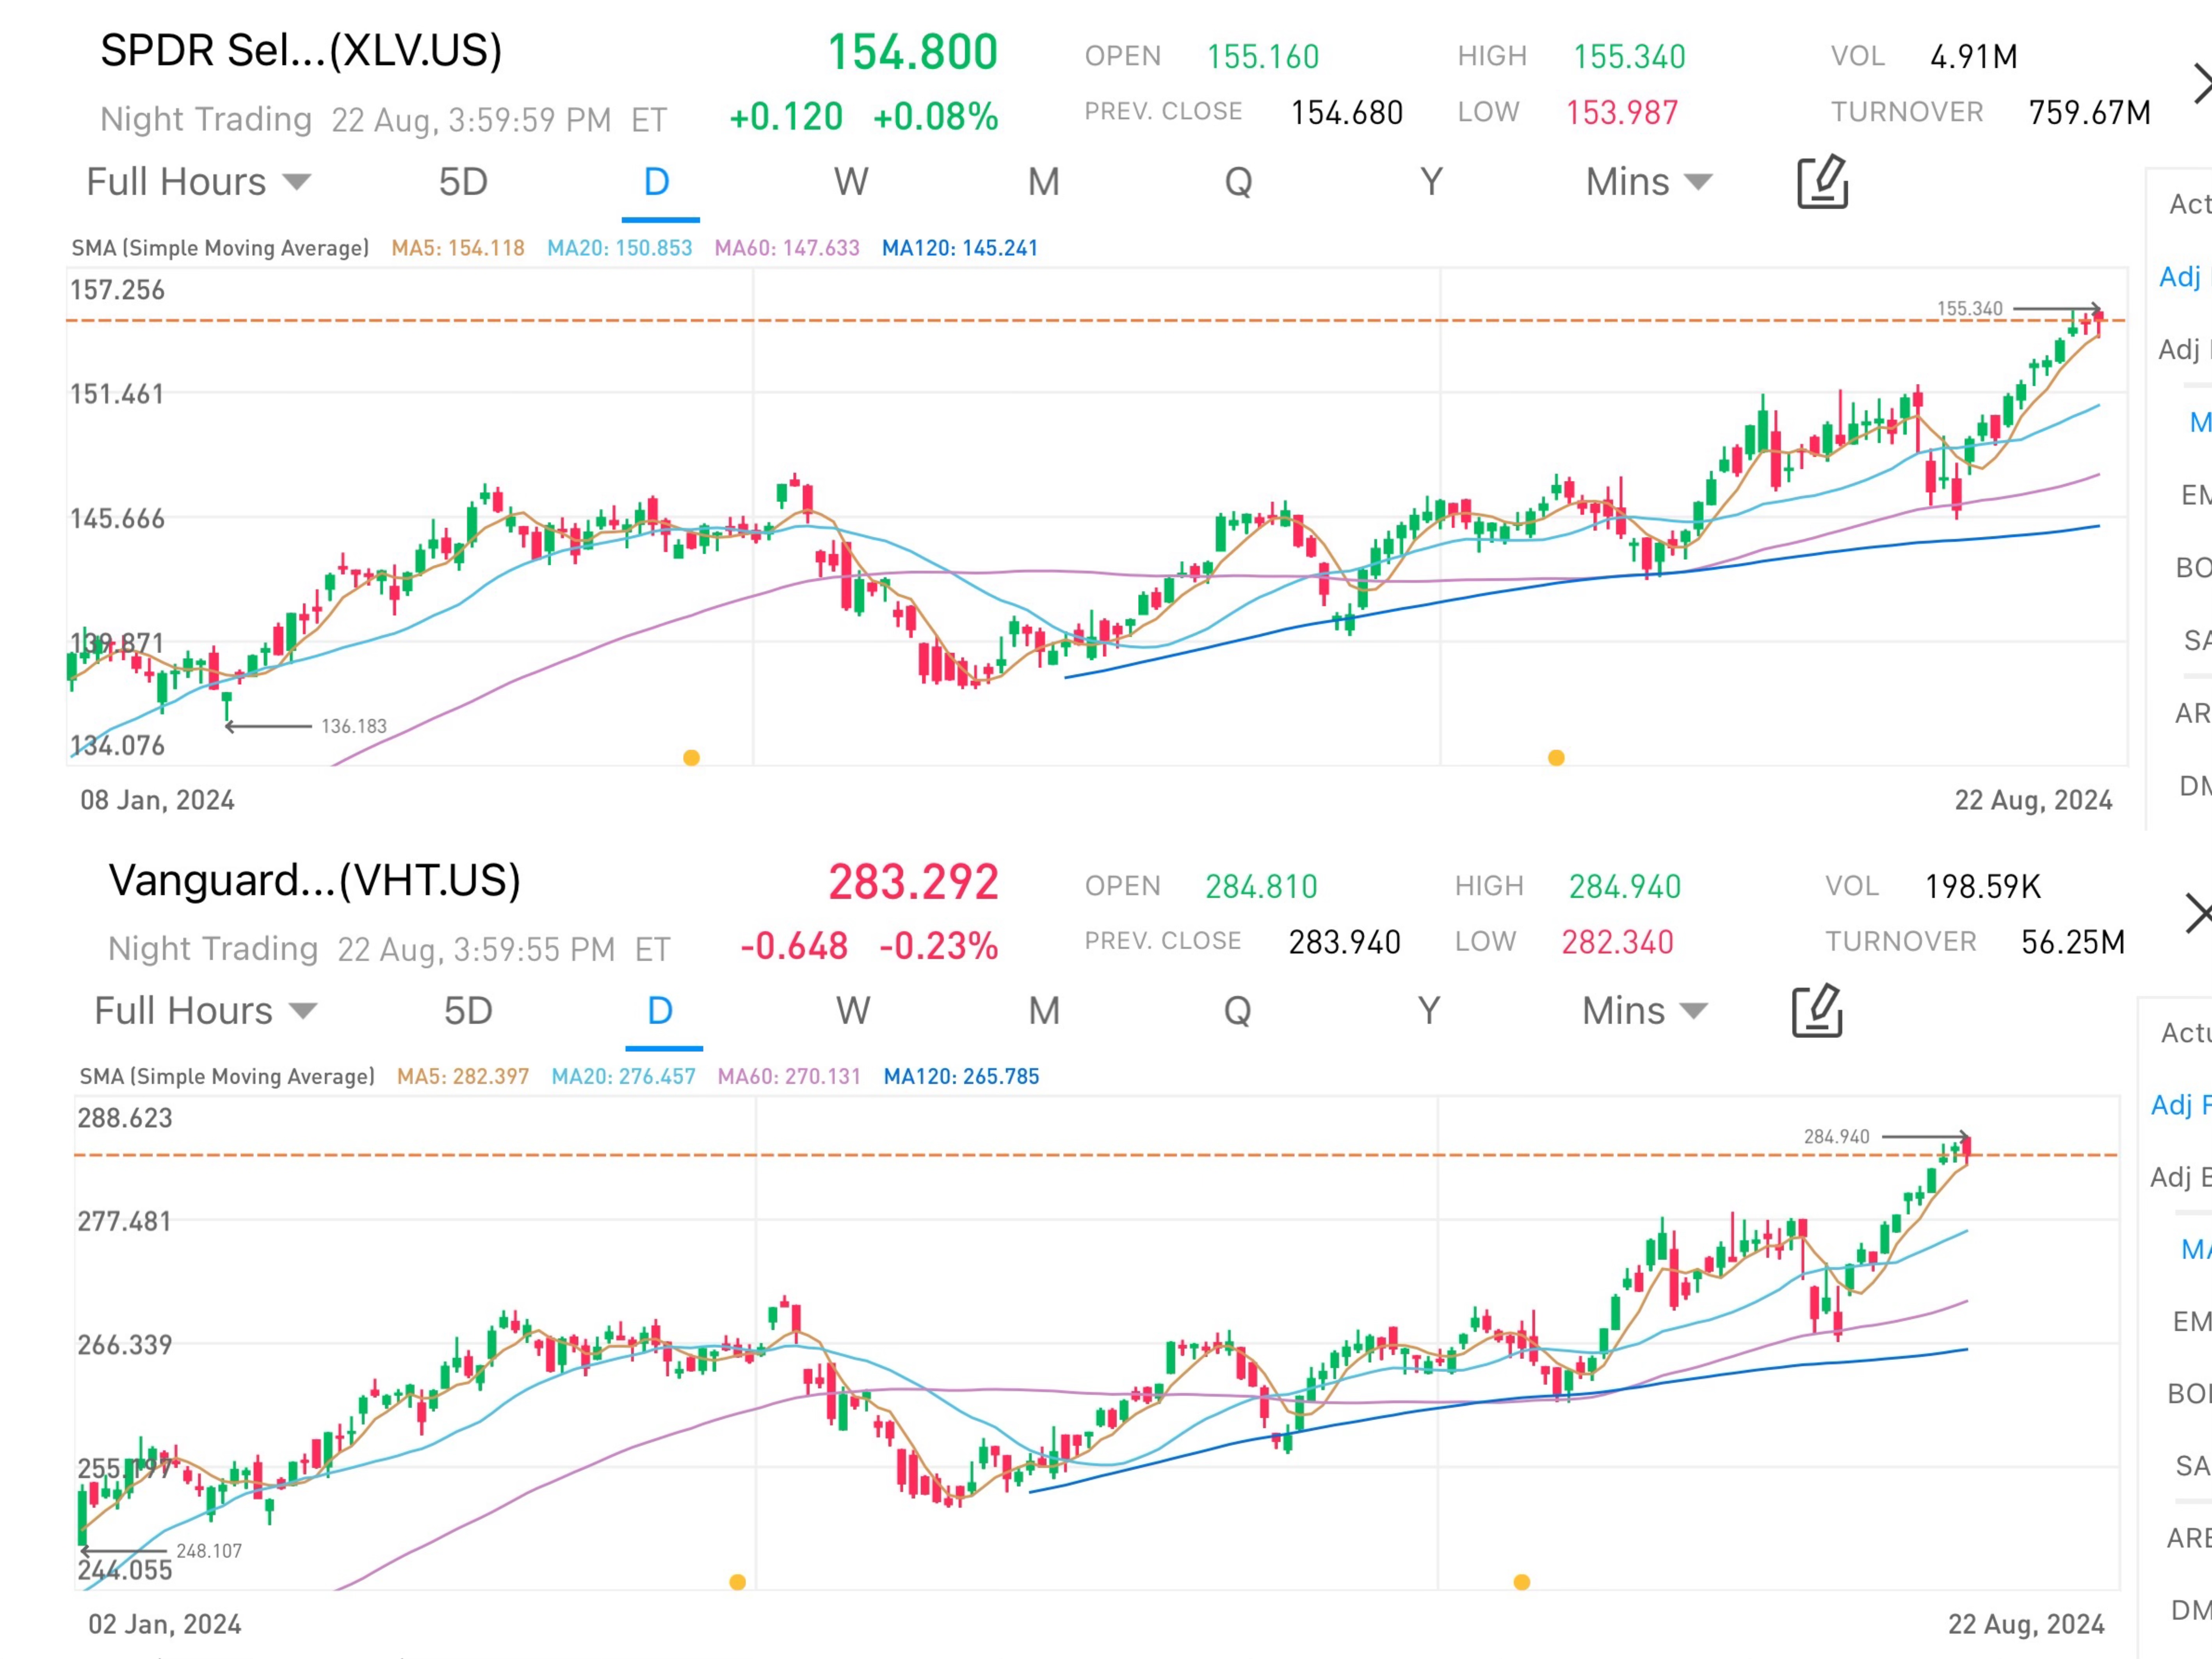The height and width of the screenshot is (1659, 2212).
Task: Switch XLV chart to 5D view
Action: (463, 182)
